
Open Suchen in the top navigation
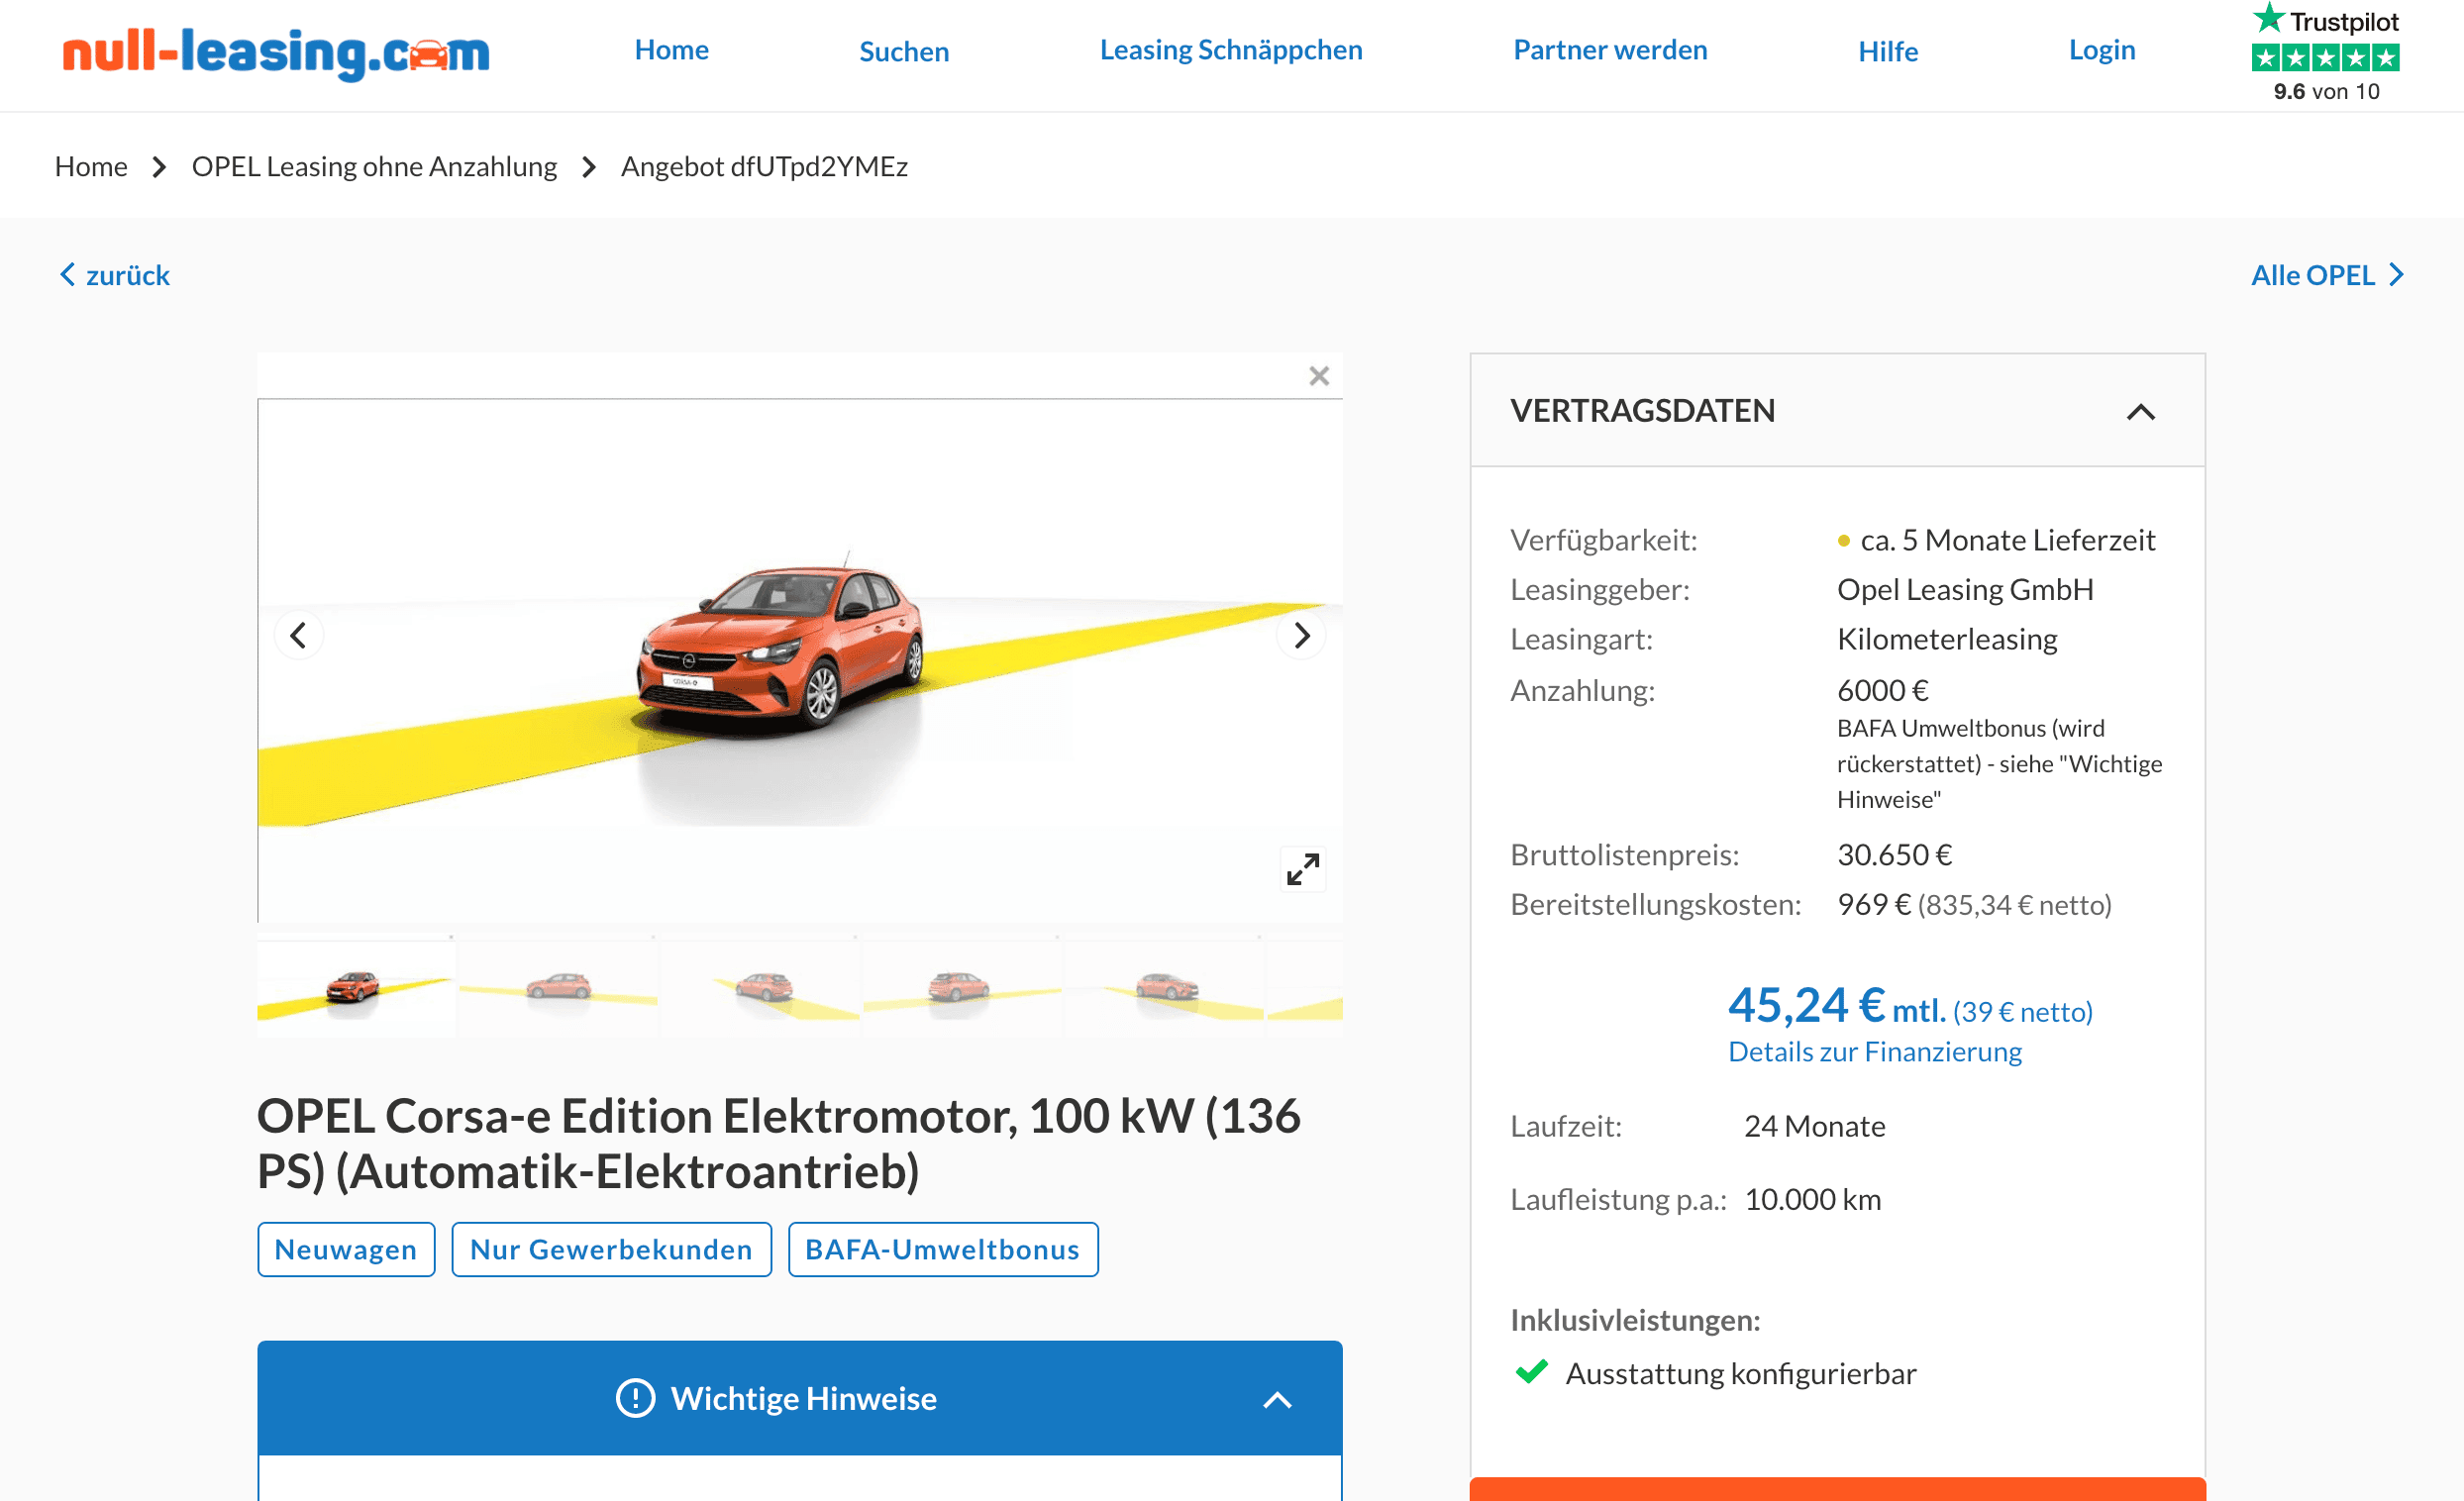coord(904,51)
